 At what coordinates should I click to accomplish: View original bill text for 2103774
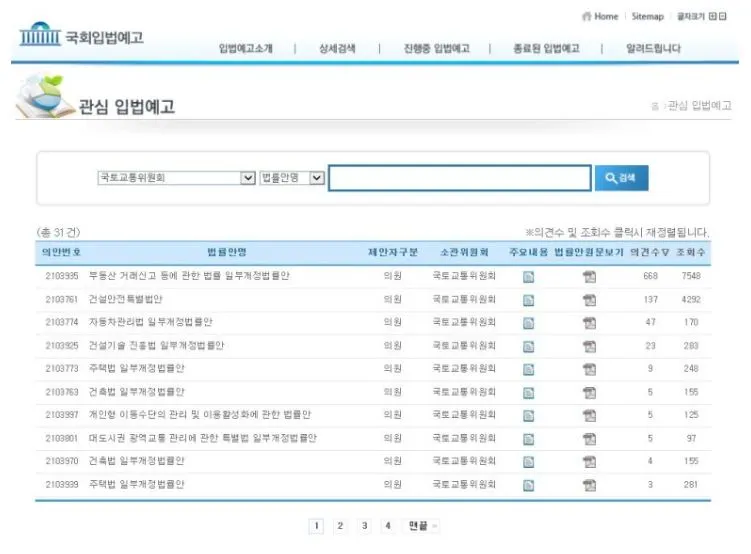(x=590, y=323)
